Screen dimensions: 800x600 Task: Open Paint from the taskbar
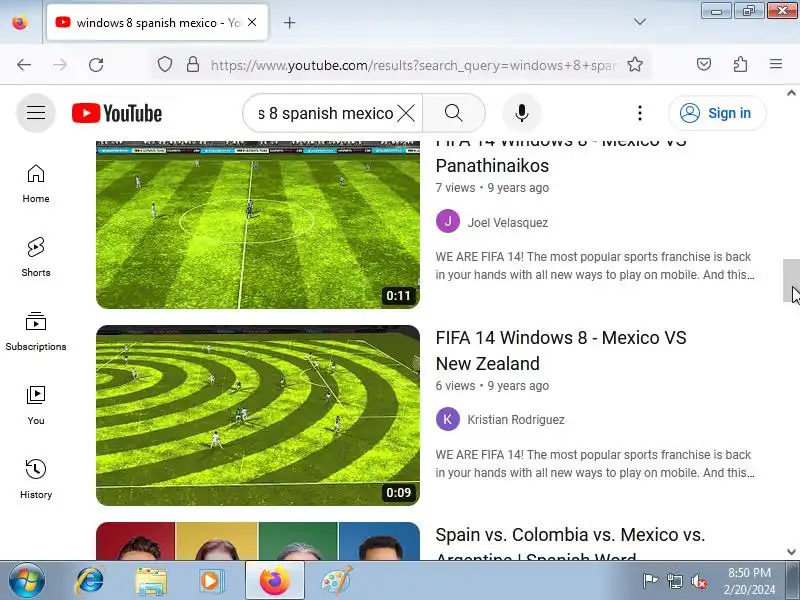point(336,581)
